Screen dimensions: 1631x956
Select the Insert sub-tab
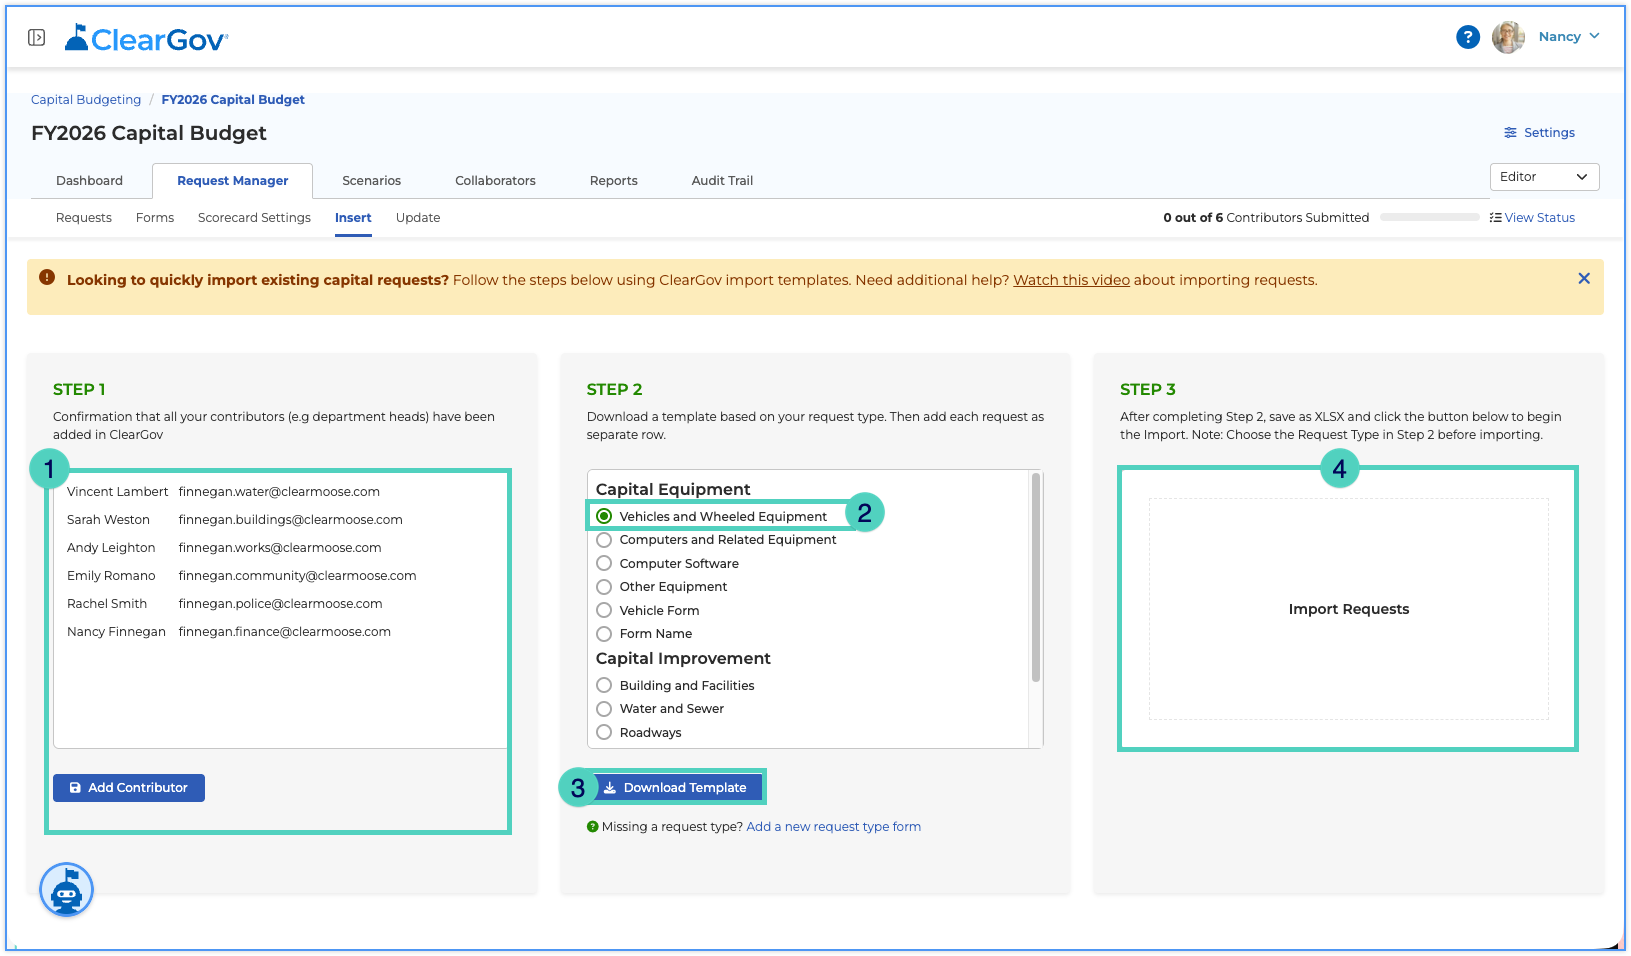click(353, 218)
